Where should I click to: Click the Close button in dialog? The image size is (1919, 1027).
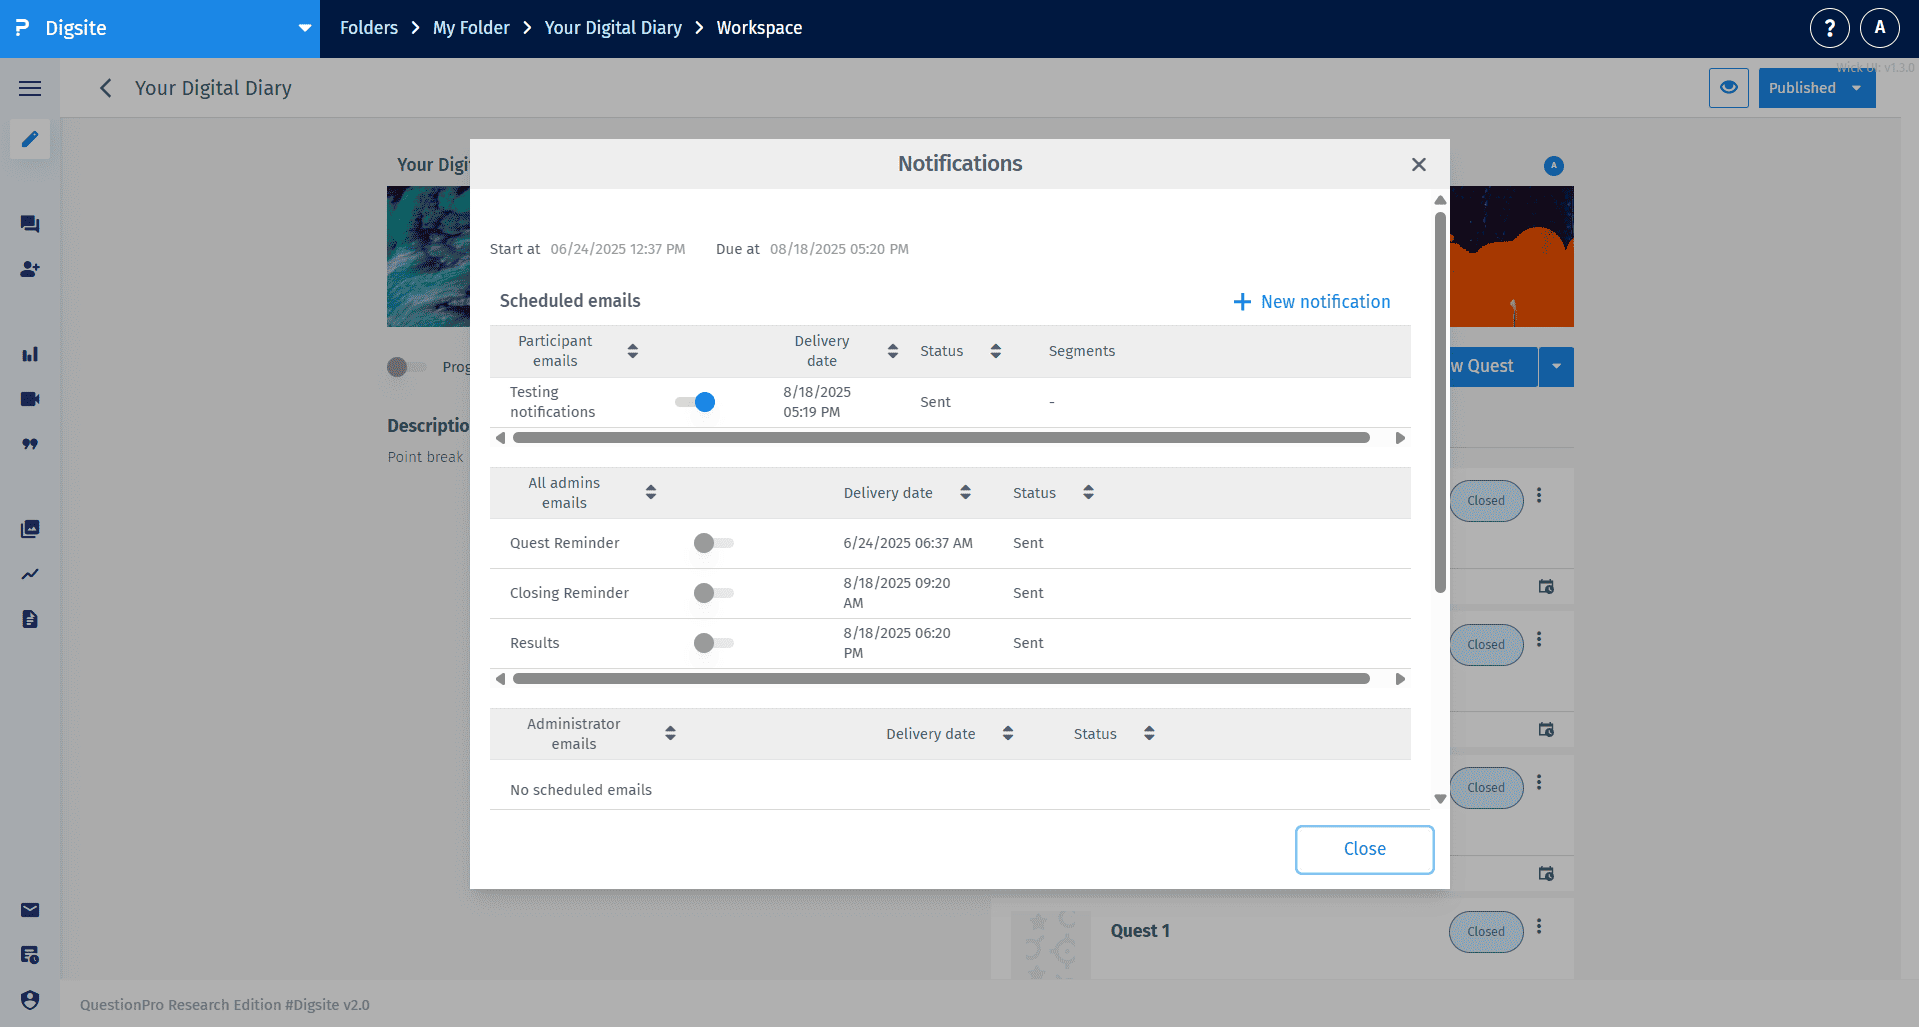tap(1364, 849)
